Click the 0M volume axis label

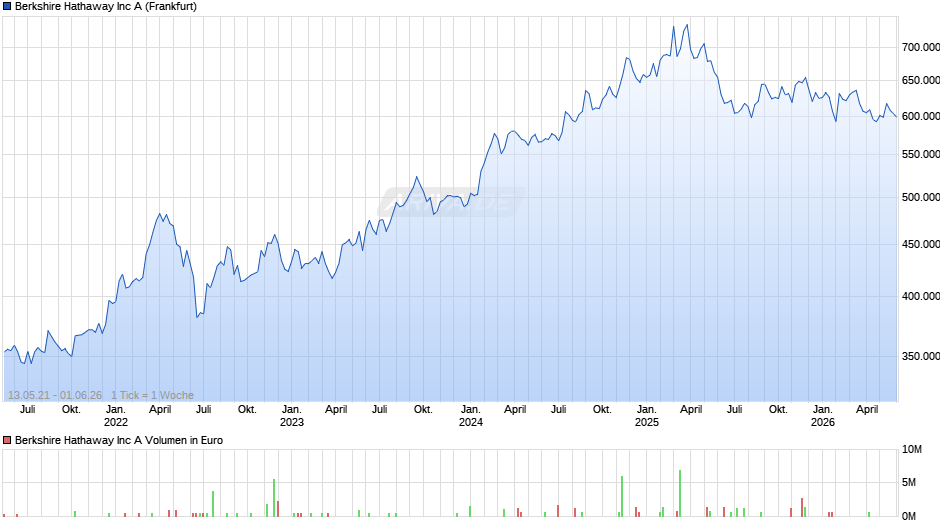point(909,516)
